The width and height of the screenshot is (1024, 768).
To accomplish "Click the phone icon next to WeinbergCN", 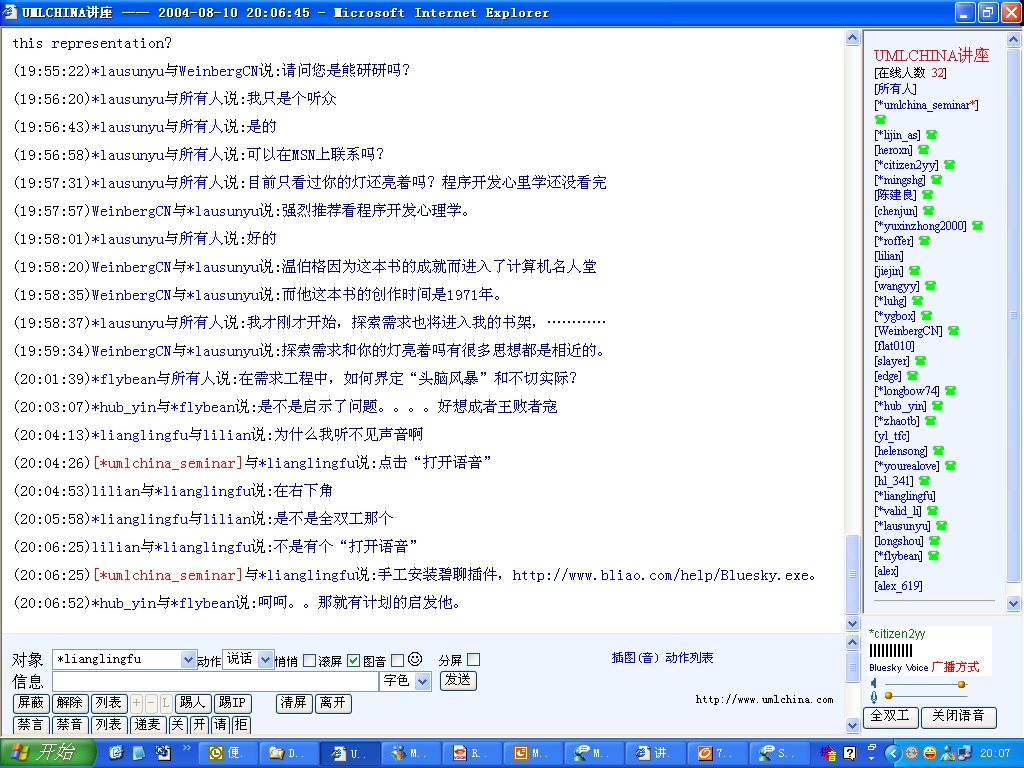I will [953, 330].
